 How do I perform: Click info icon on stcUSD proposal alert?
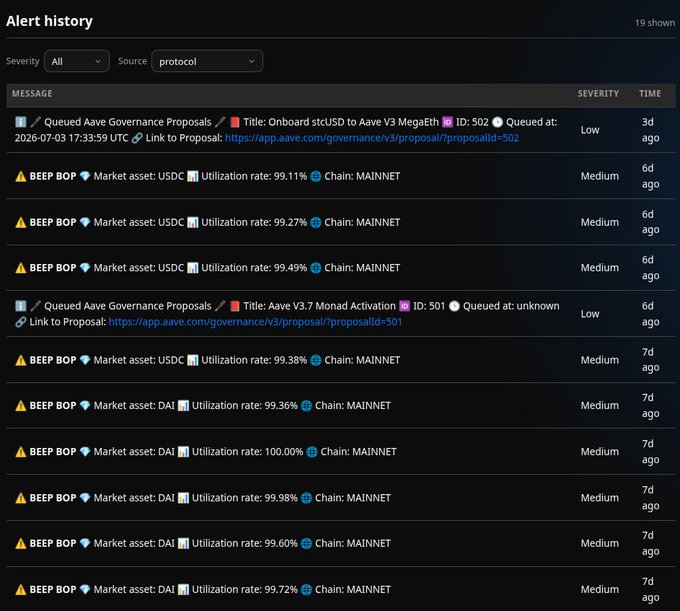click(21, 122)
